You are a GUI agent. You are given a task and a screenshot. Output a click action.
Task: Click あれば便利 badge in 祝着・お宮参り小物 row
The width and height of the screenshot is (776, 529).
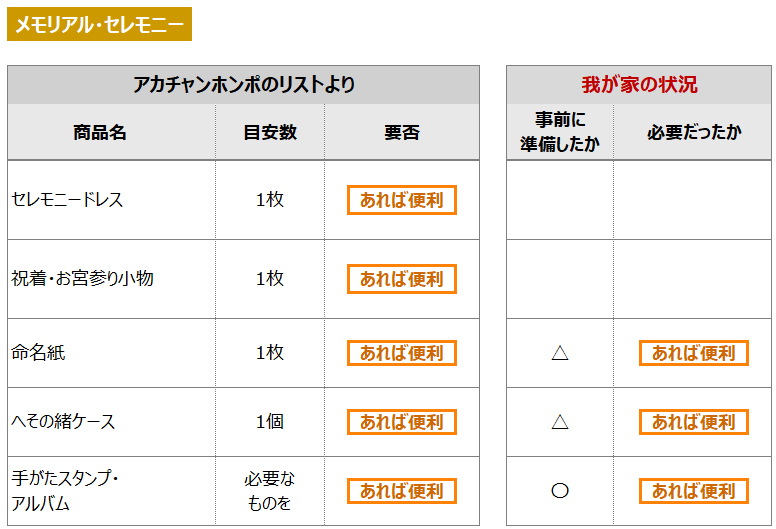(x=402, y=279)
